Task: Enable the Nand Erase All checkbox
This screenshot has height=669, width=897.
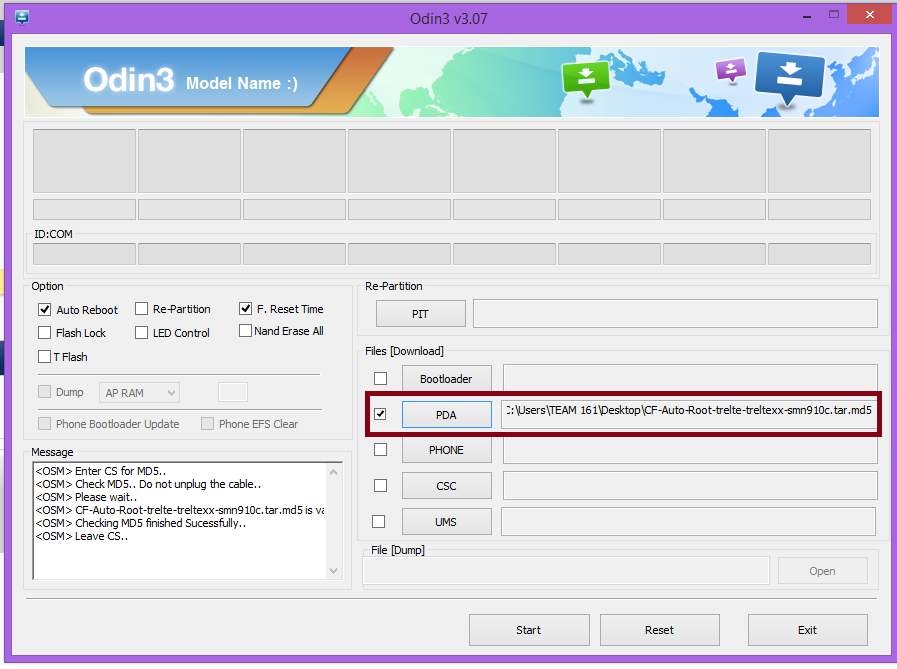Action: (x=245, y=331)
